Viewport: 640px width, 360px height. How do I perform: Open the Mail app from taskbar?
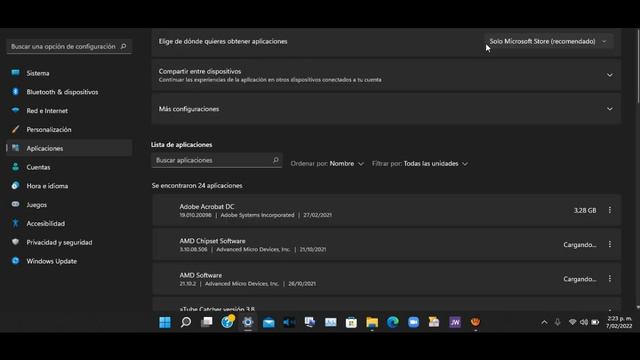tap(269, 322)
